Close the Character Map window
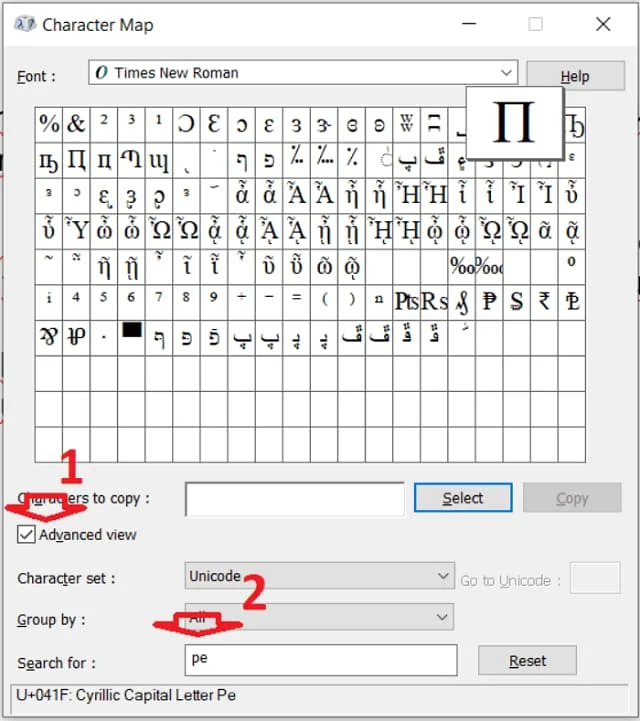The width and height of the screenshot is (640, 721). click(x=603, y=24)
